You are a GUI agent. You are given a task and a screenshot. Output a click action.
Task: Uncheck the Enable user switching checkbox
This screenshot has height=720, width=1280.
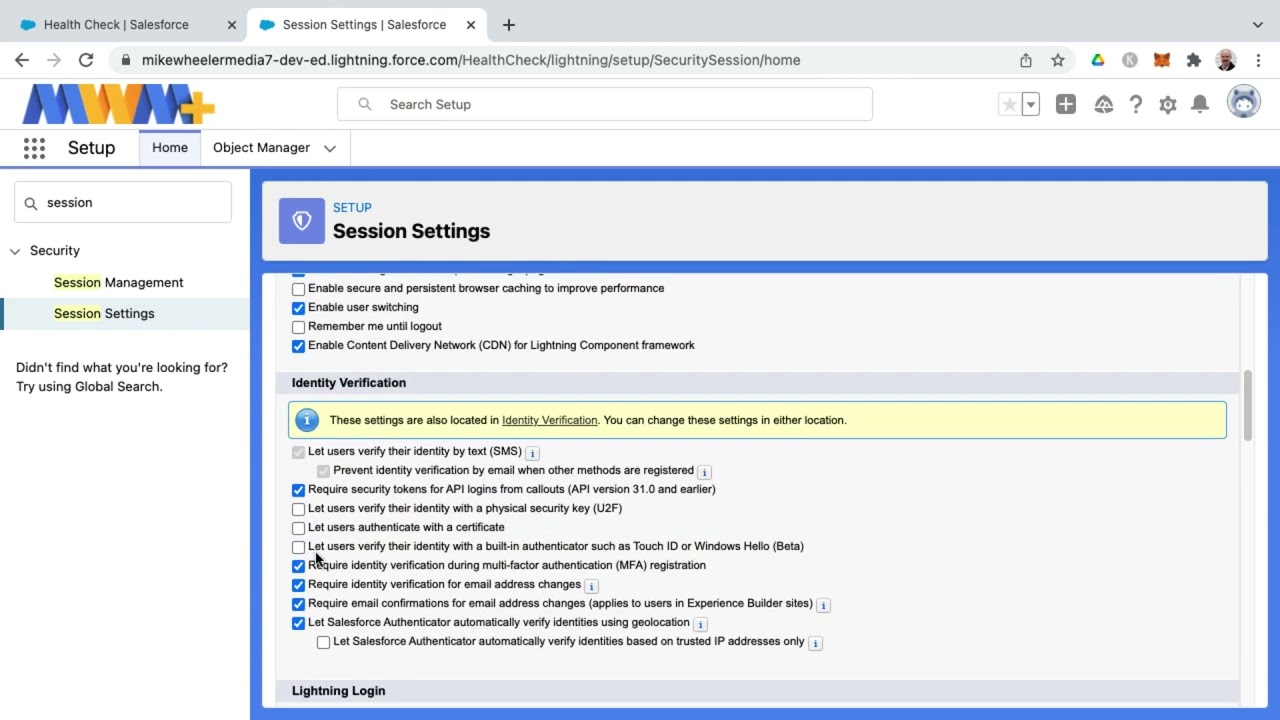tap(298, 308)
